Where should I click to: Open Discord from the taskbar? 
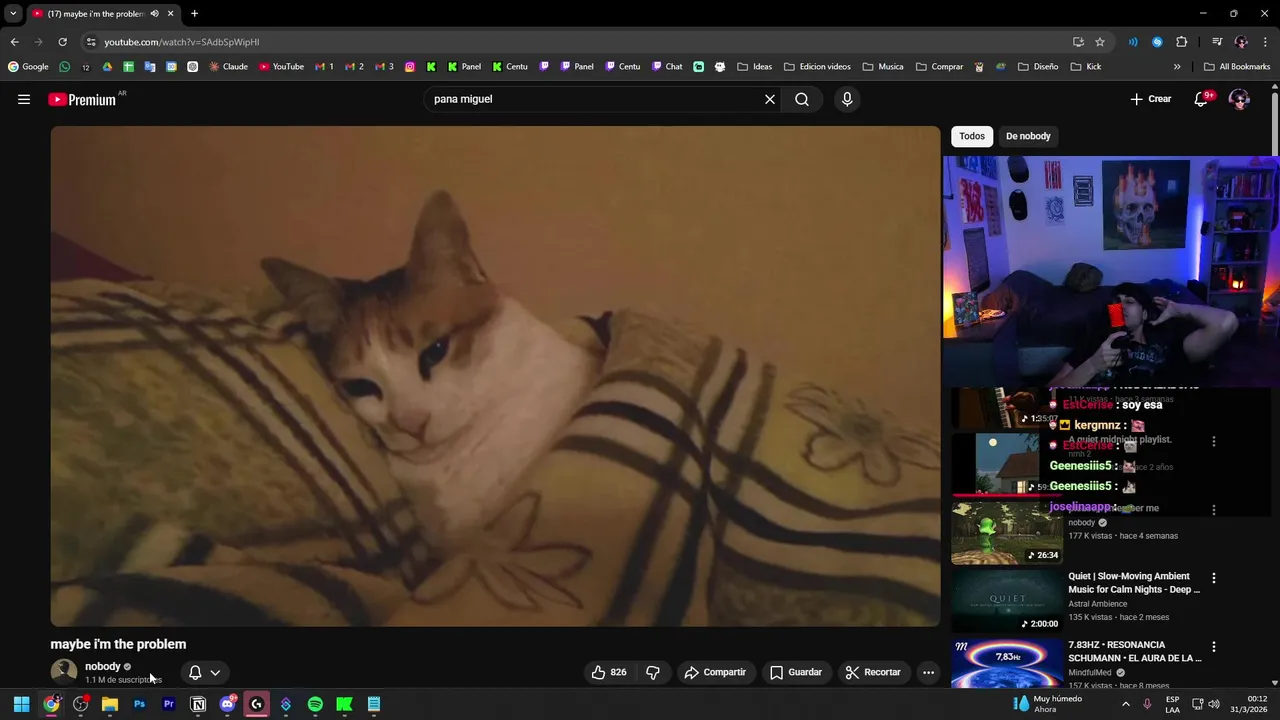coord(227,704)
